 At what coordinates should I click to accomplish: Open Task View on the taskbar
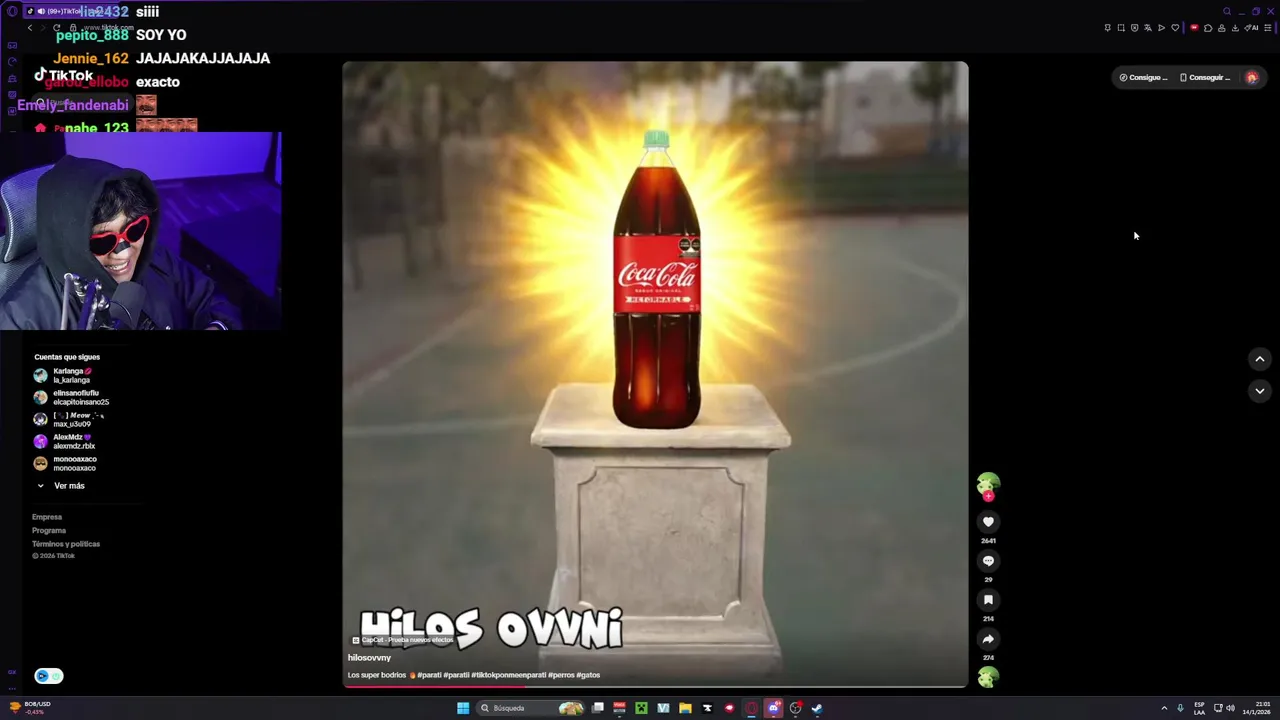pos(598,708)
